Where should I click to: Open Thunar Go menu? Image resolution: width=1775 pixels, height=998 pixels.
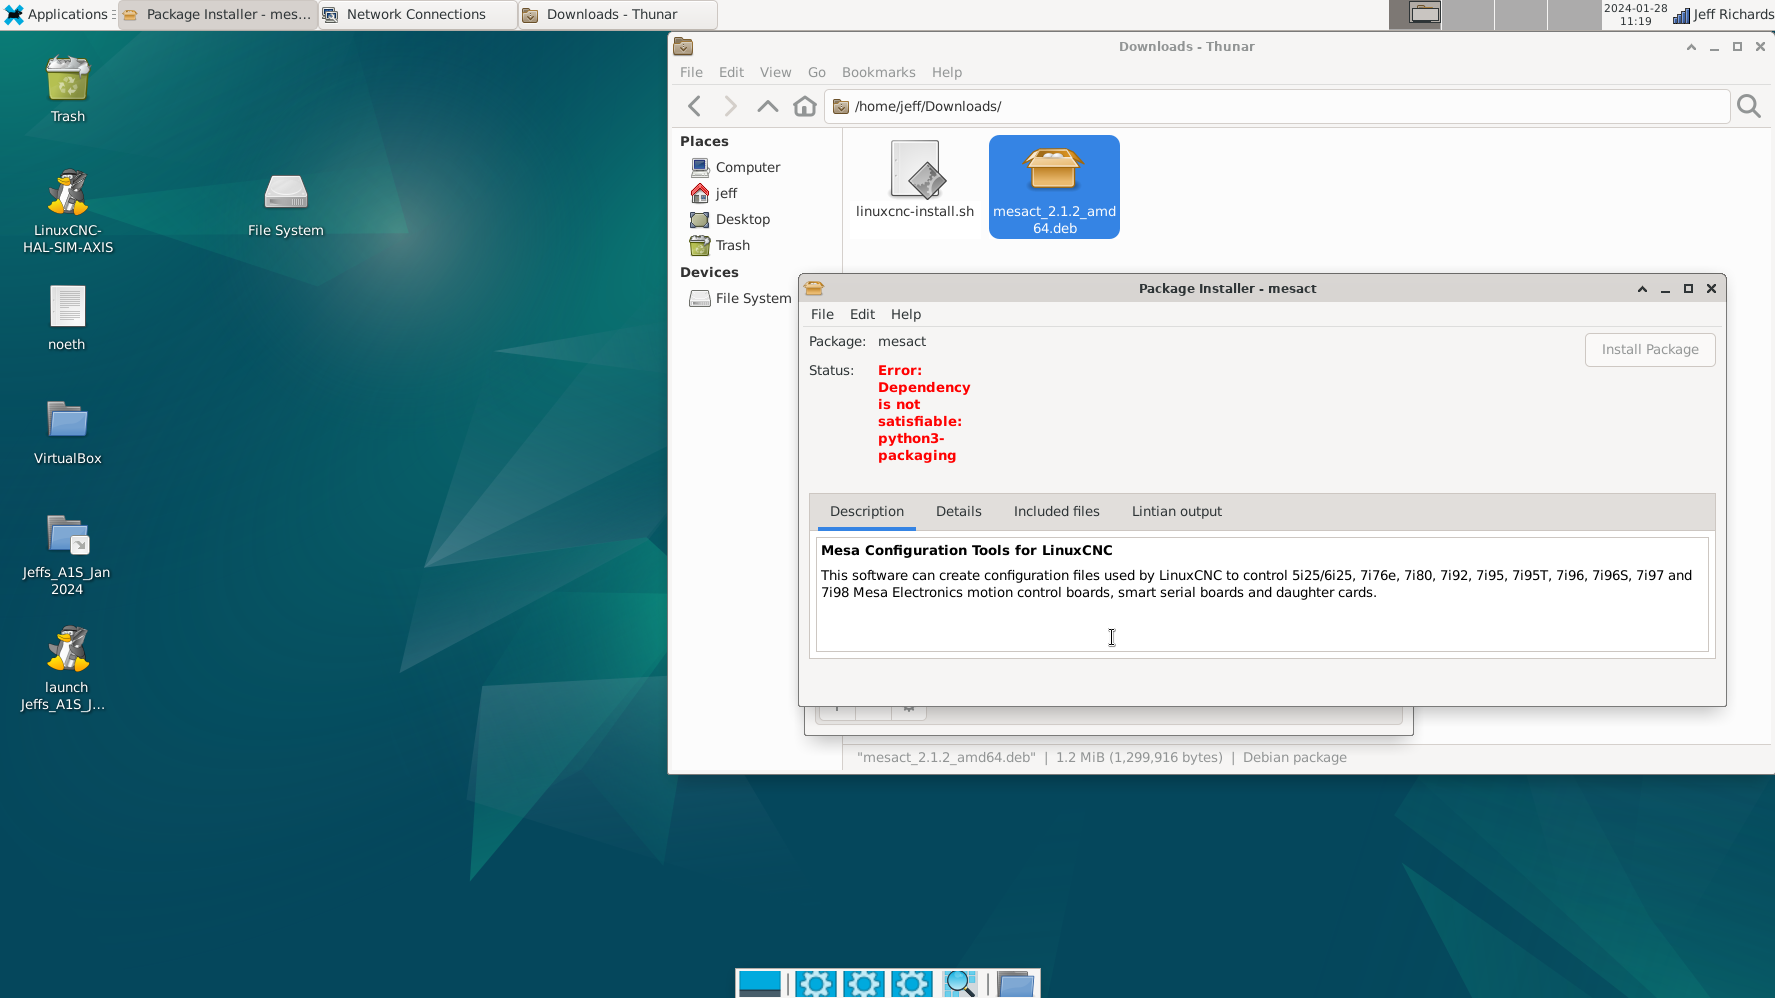pyautogui.click(x=817, y=72)
